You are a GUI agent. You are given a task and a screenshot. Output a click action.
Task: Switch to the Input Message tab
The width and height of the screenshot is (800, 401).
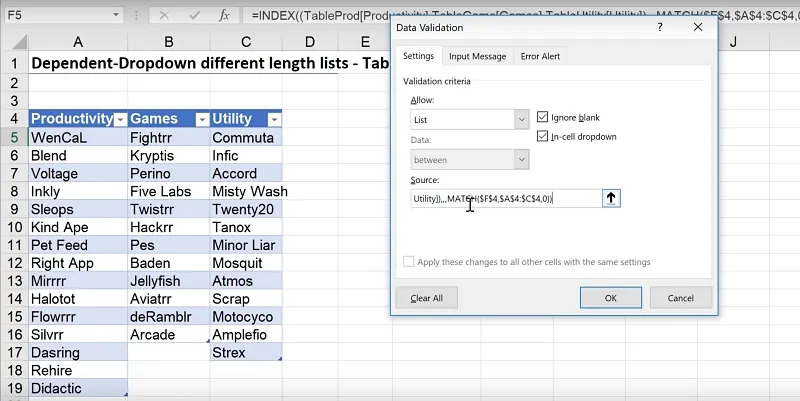[477, 57]
